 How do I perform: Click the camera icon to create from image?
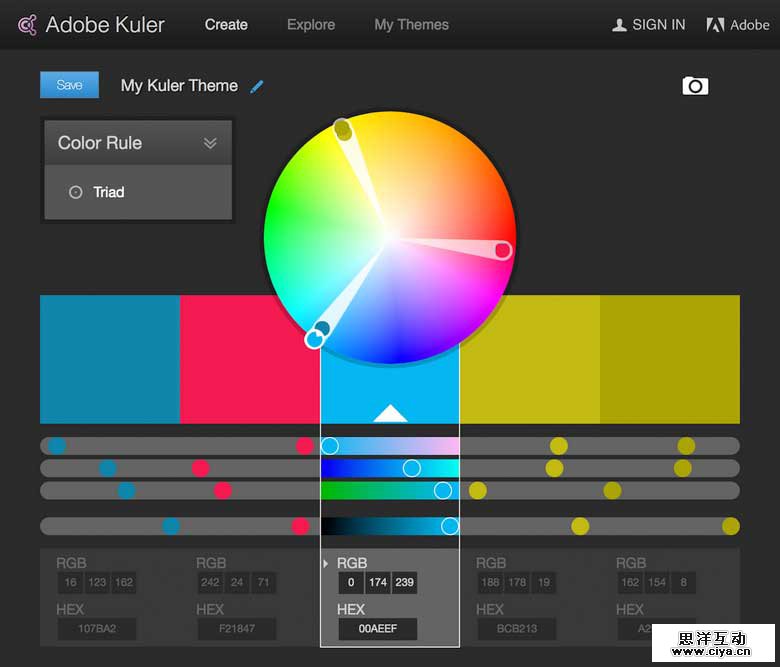click(695, 86)
